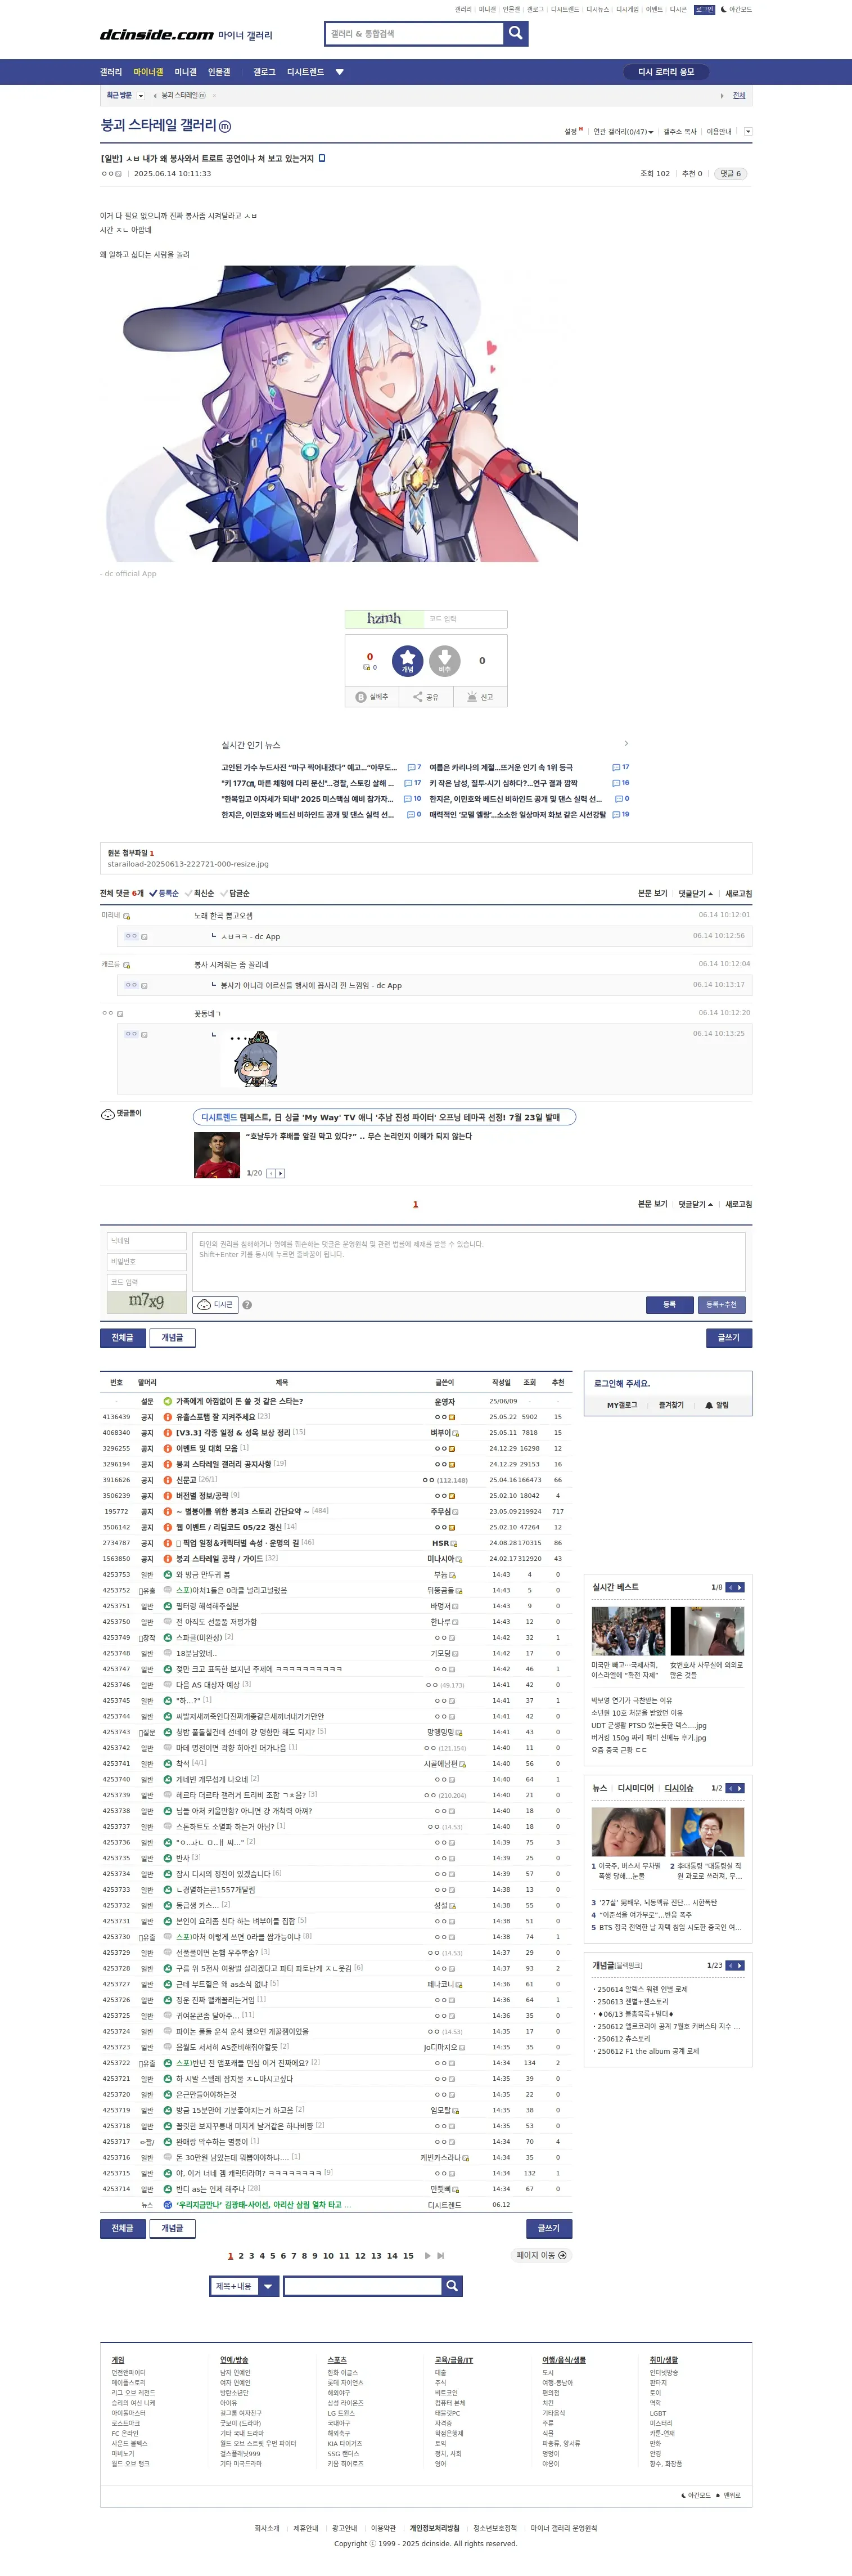Viewport: 852px width, 2576px height.
Task: Open the 미니갤 nav menu
Action: coord(186,72)
